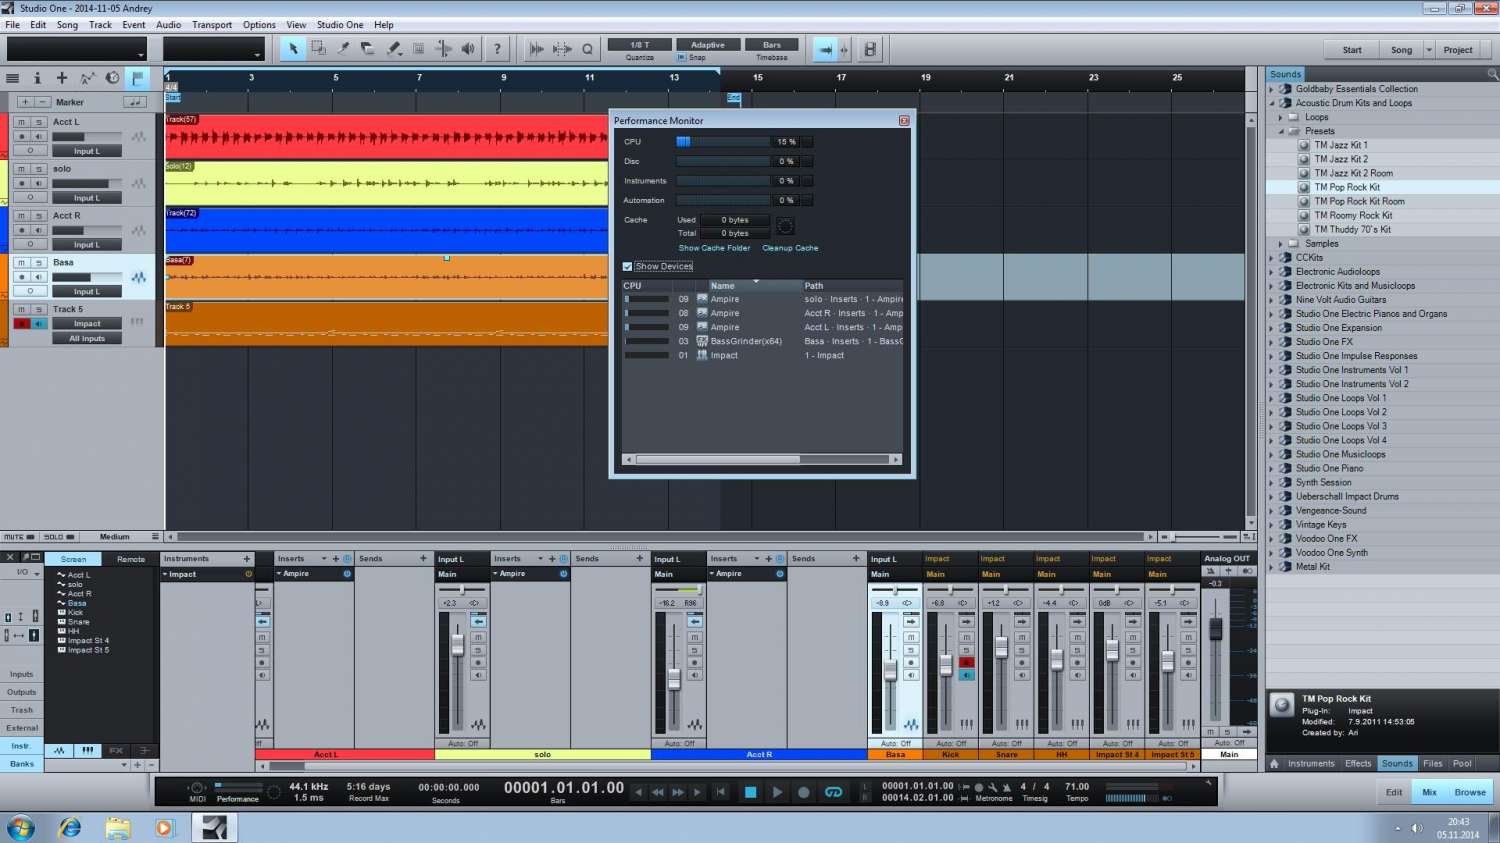Select the TM Jazz Kit 1 preset
This screenshot has width=1500, height=843.
tap(1340, 145)
